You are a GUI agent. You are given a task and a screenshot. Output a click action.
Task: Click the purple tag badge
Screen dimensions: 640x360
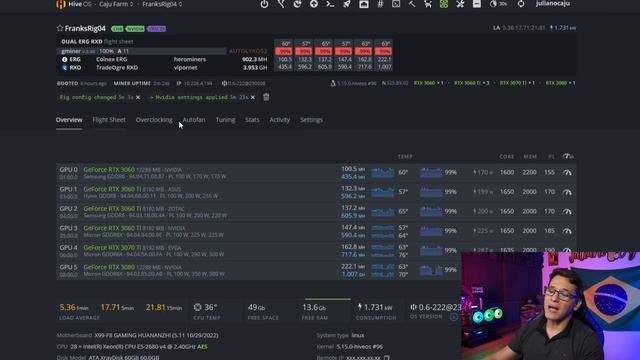point(157,29)
